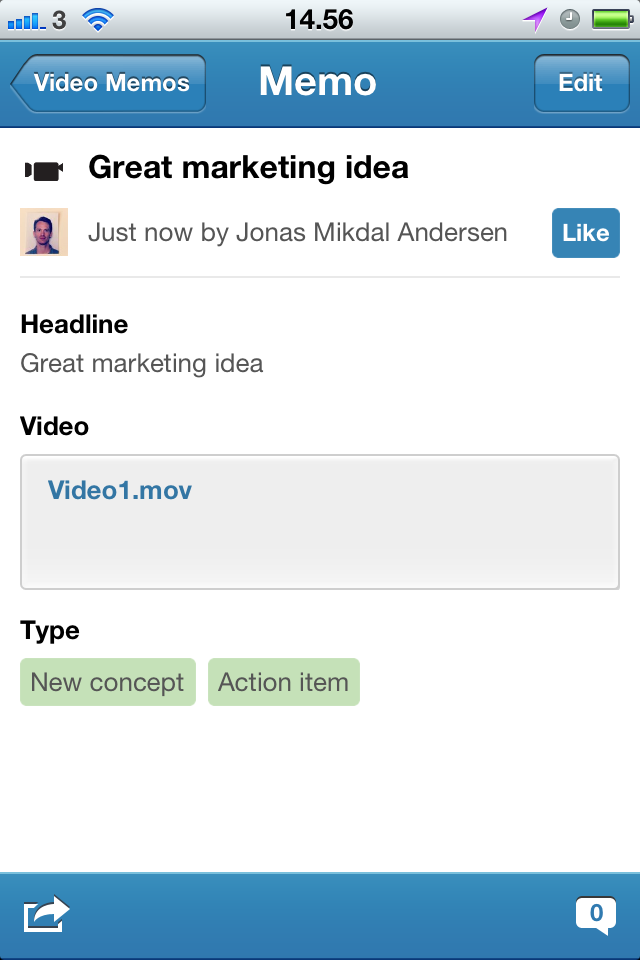Open the Video1.mov file link

(x=120, y=490)
